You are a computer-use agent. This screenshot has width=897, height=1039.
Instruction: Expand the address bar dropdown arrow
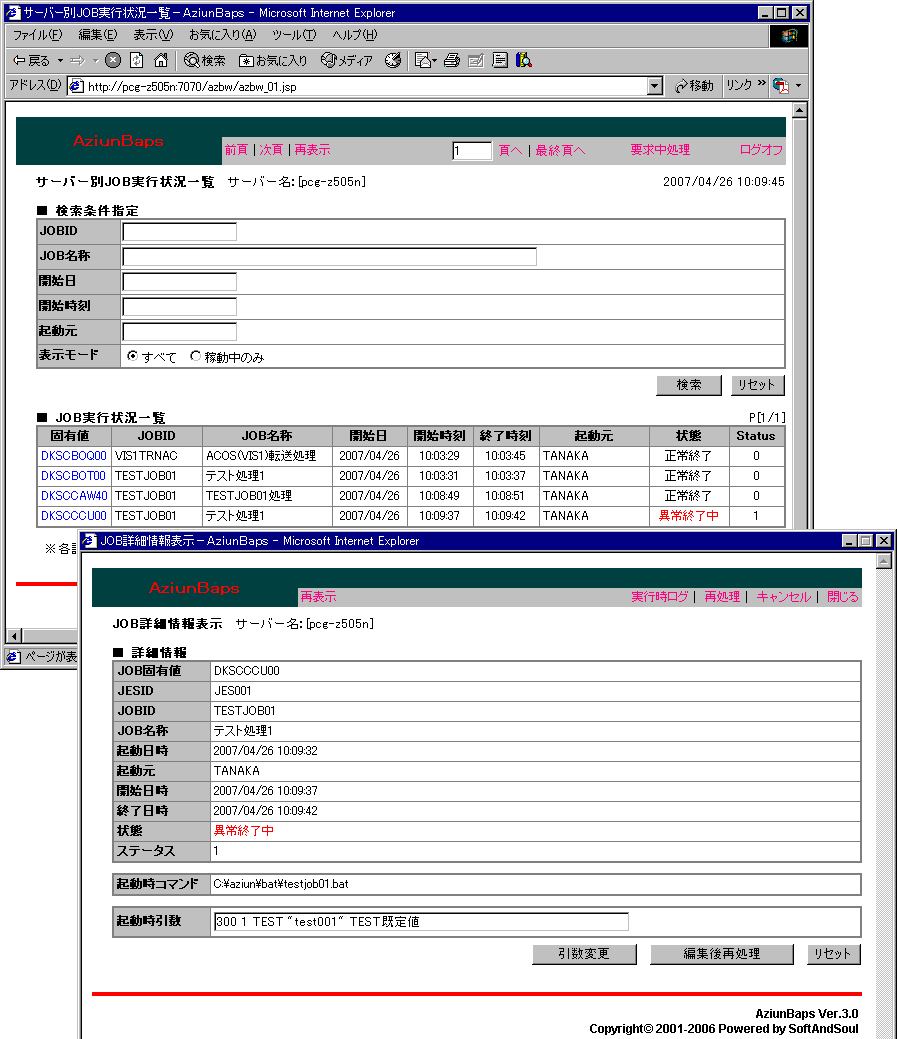655,86
